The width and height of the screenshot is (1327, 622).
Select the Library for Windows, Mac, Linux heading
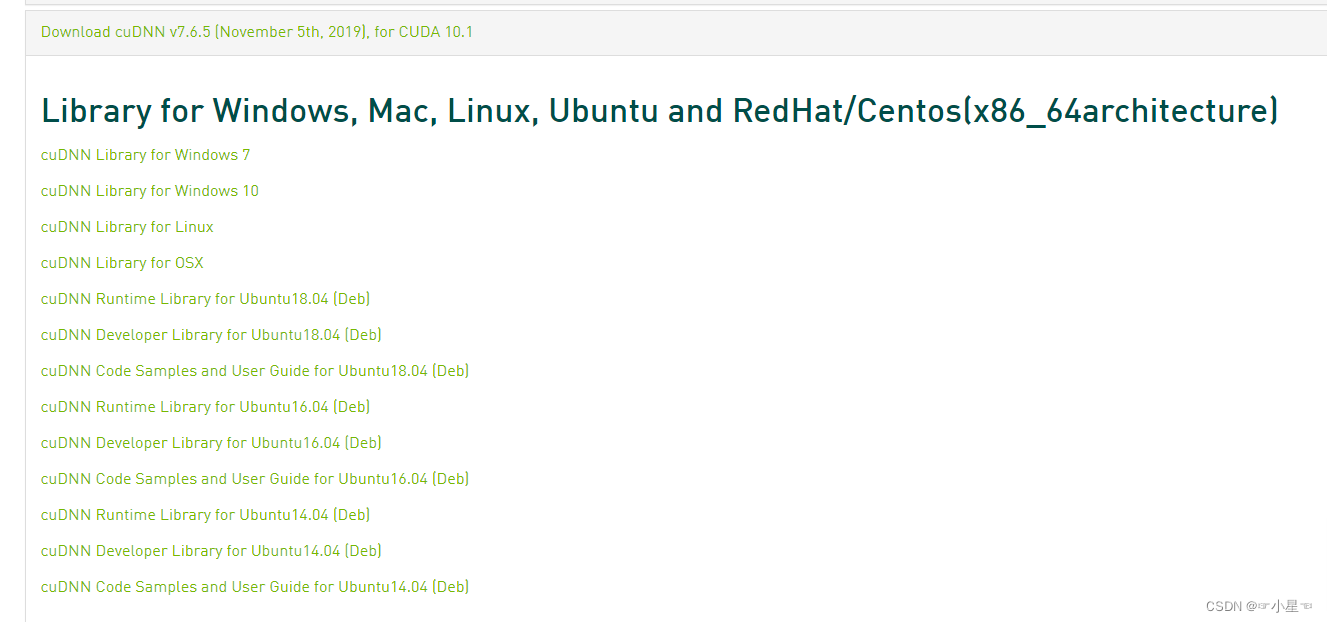[658, 110]
